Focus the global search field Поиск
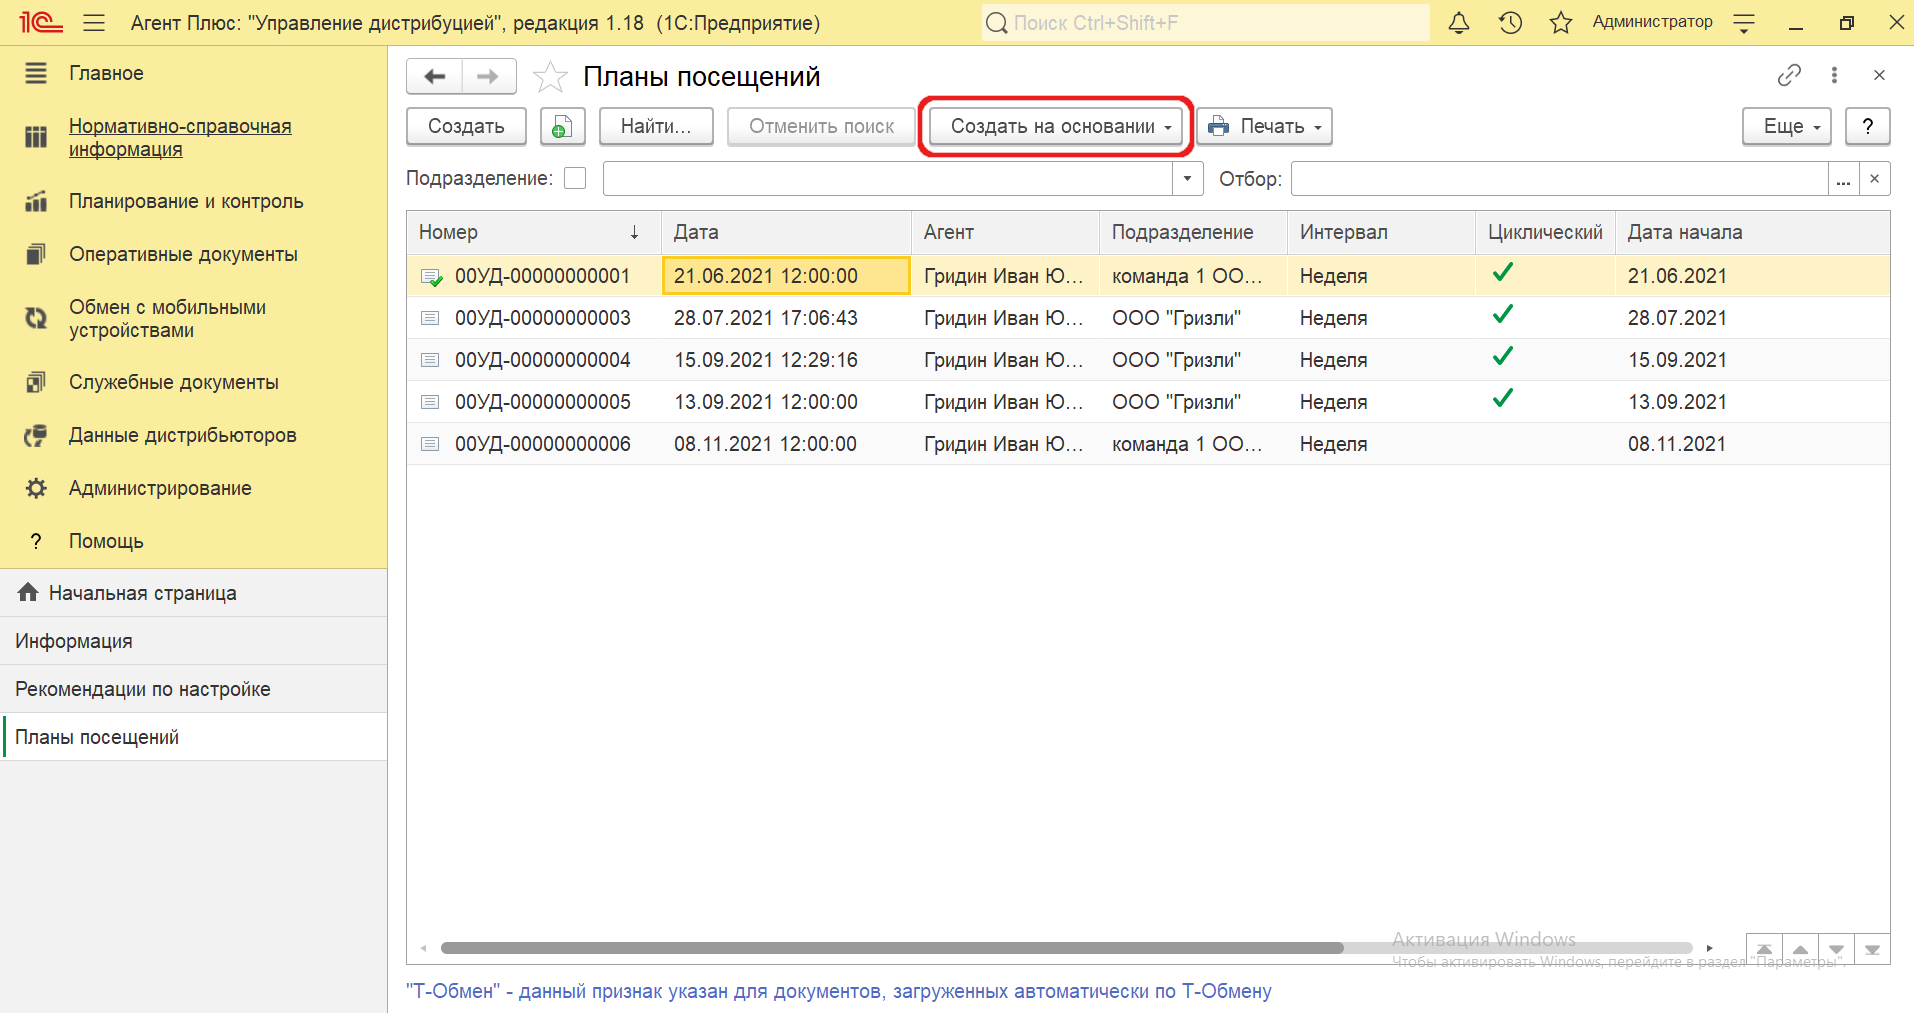This screenshot has width=1914, height=1013. click(1205, 22)
